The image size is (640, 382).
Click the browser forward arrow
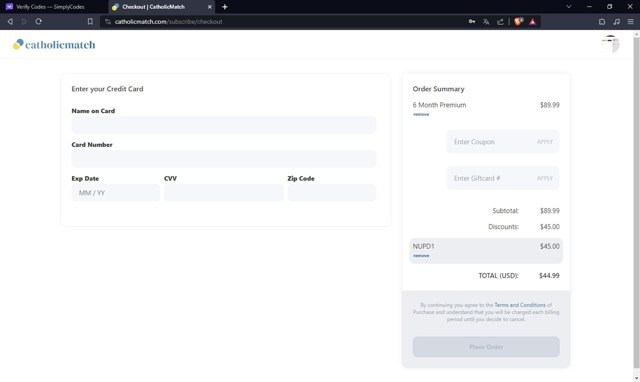[24, 22]
